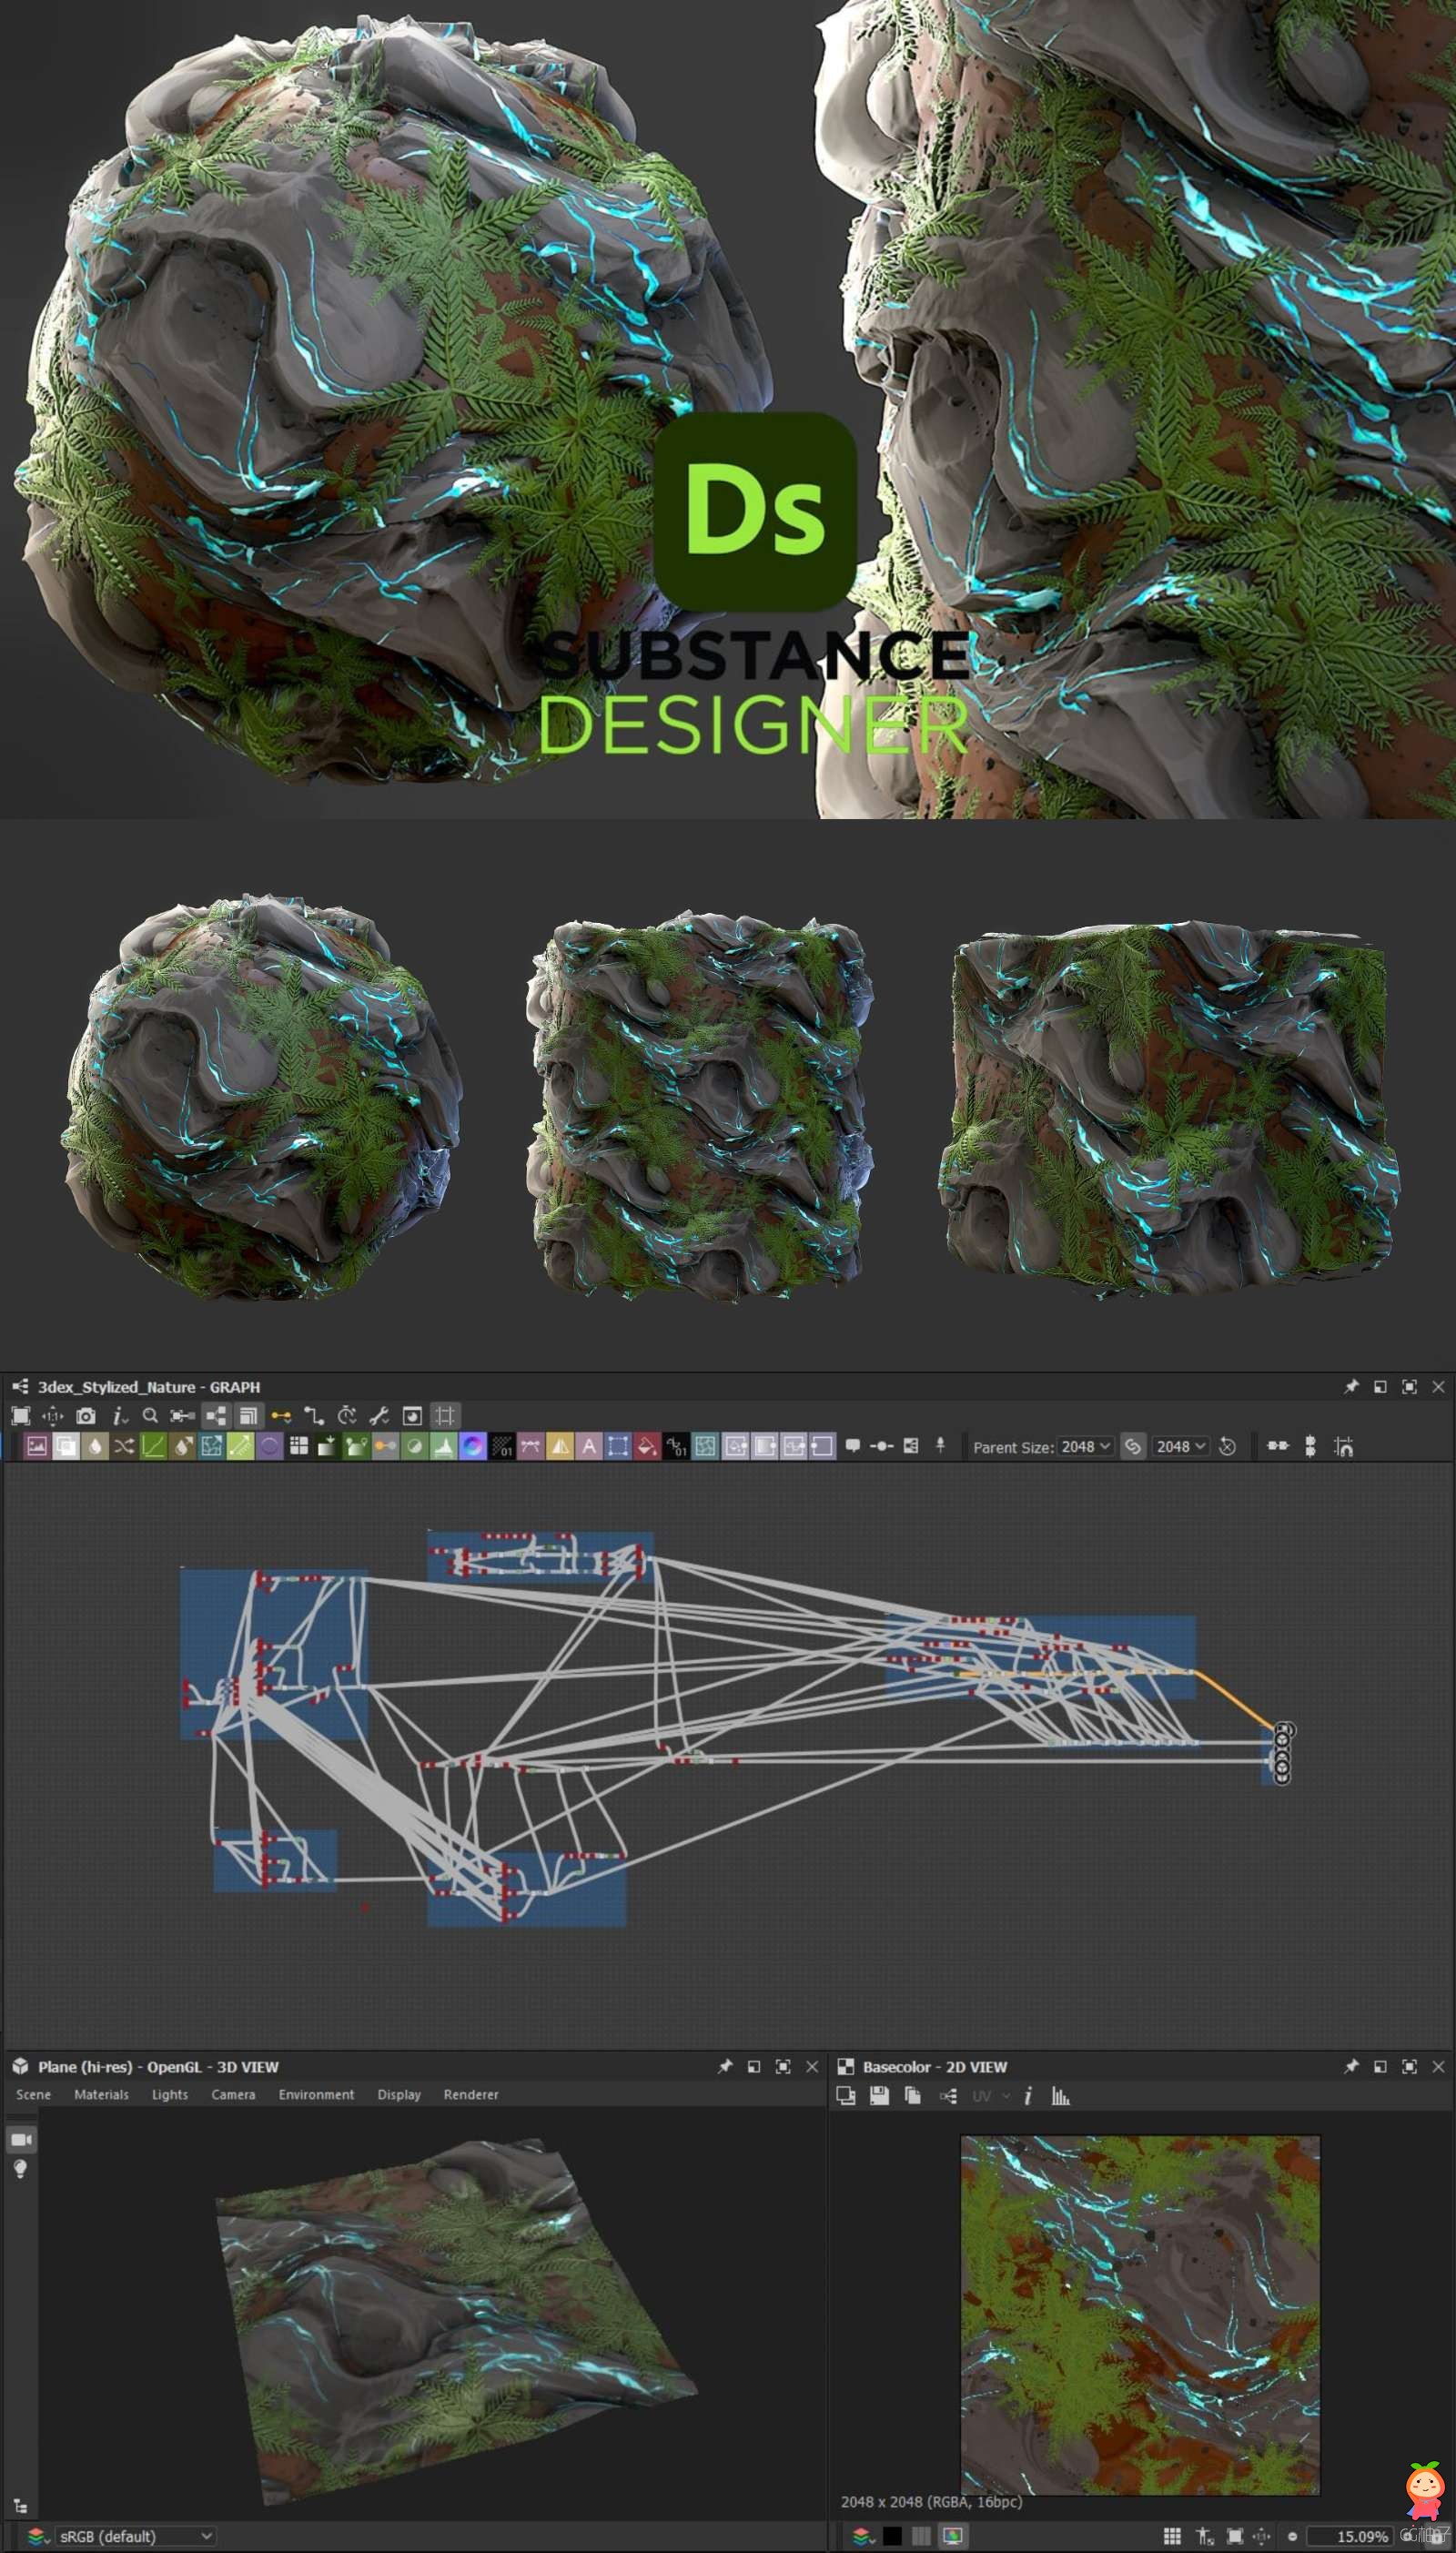Open the Display menu in 3D View
Viewport: 1456px width, 2553px height.
pyautogui.click(x=399, y=2094)
